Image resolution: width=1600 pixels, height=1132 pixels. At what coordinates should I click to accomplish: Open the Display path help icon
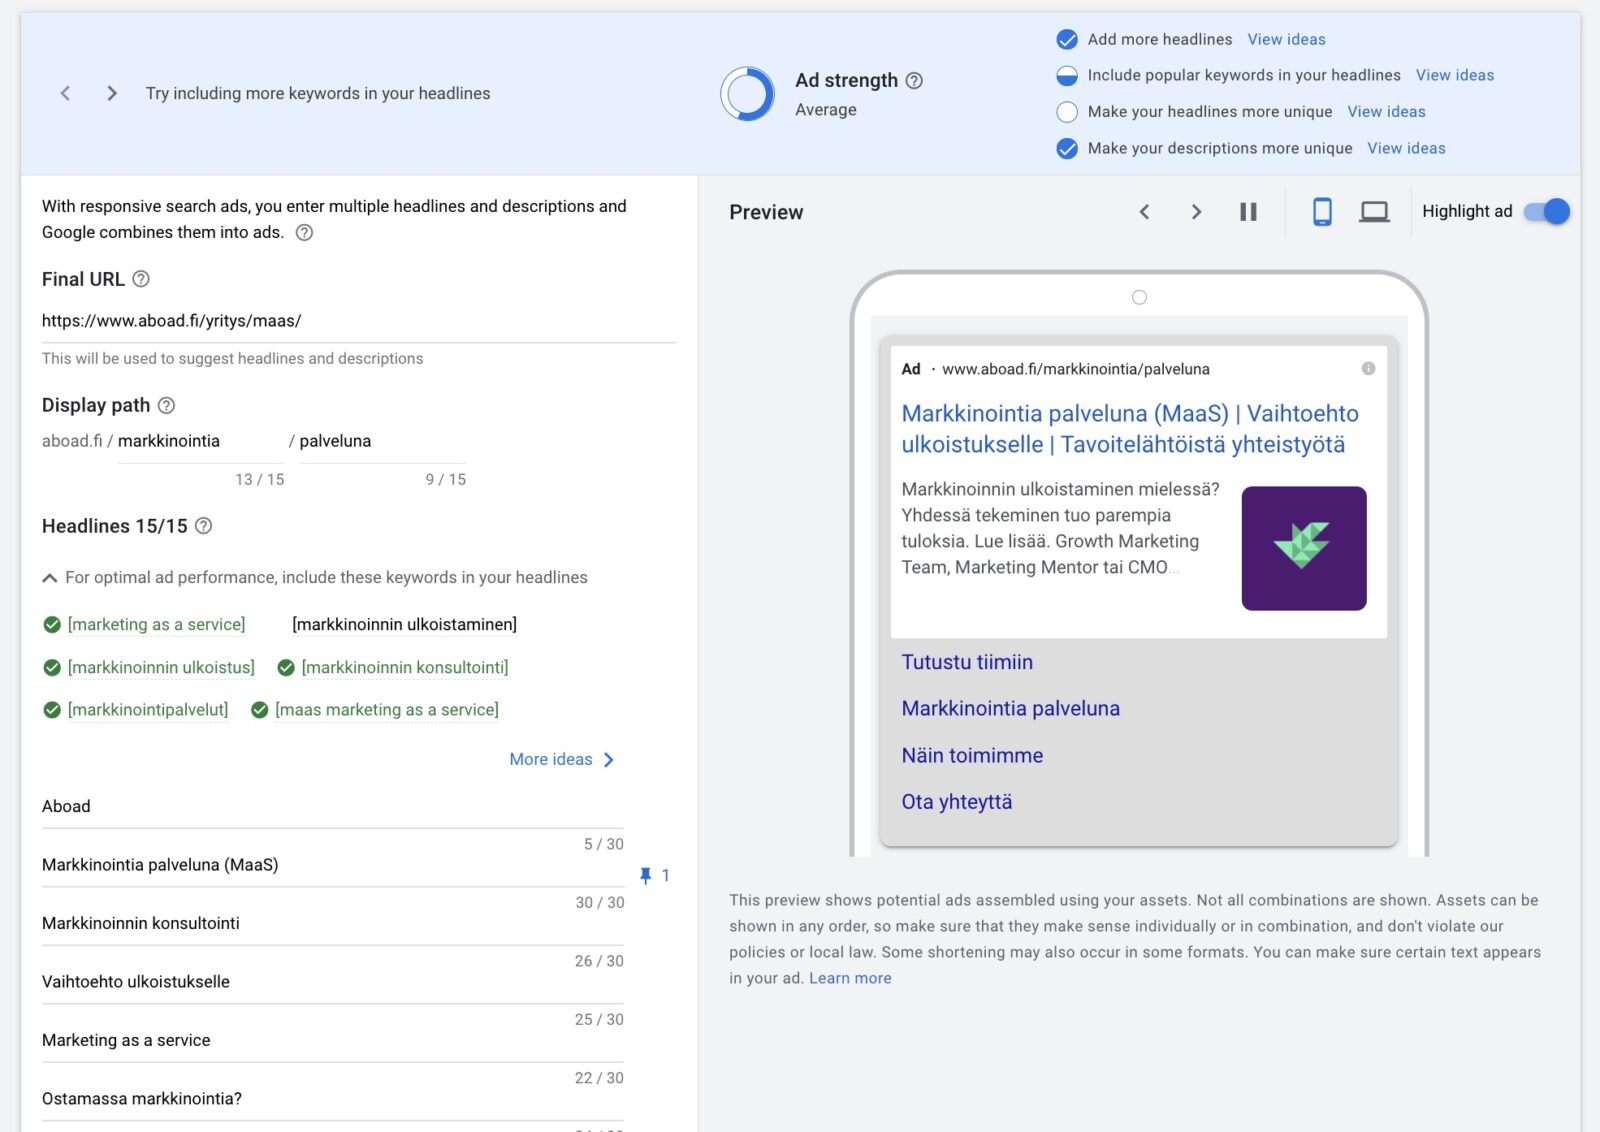(x=167, y=405)
